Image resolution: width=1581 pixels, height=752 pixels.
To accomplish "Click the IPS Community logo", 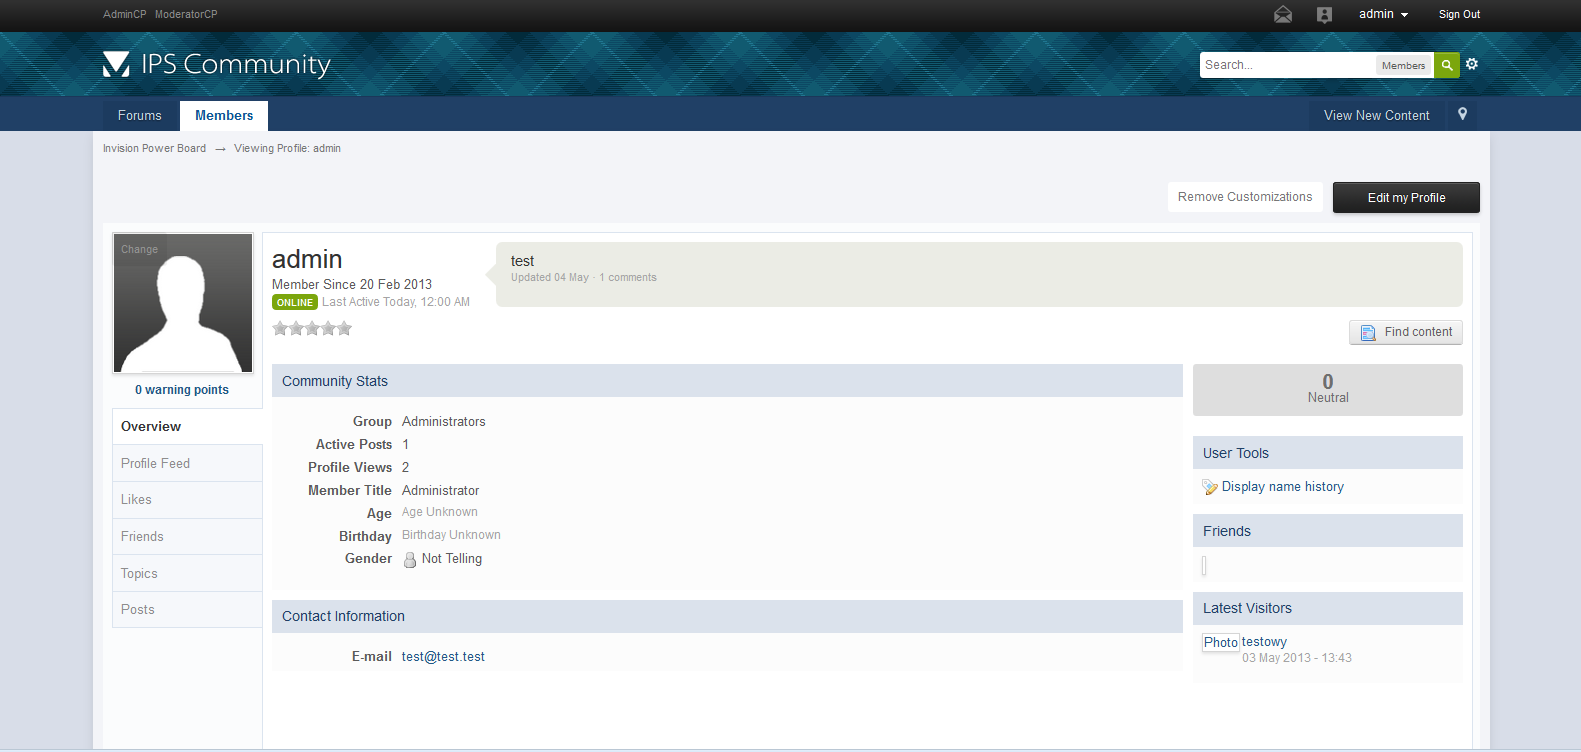I will click(217, 64).
